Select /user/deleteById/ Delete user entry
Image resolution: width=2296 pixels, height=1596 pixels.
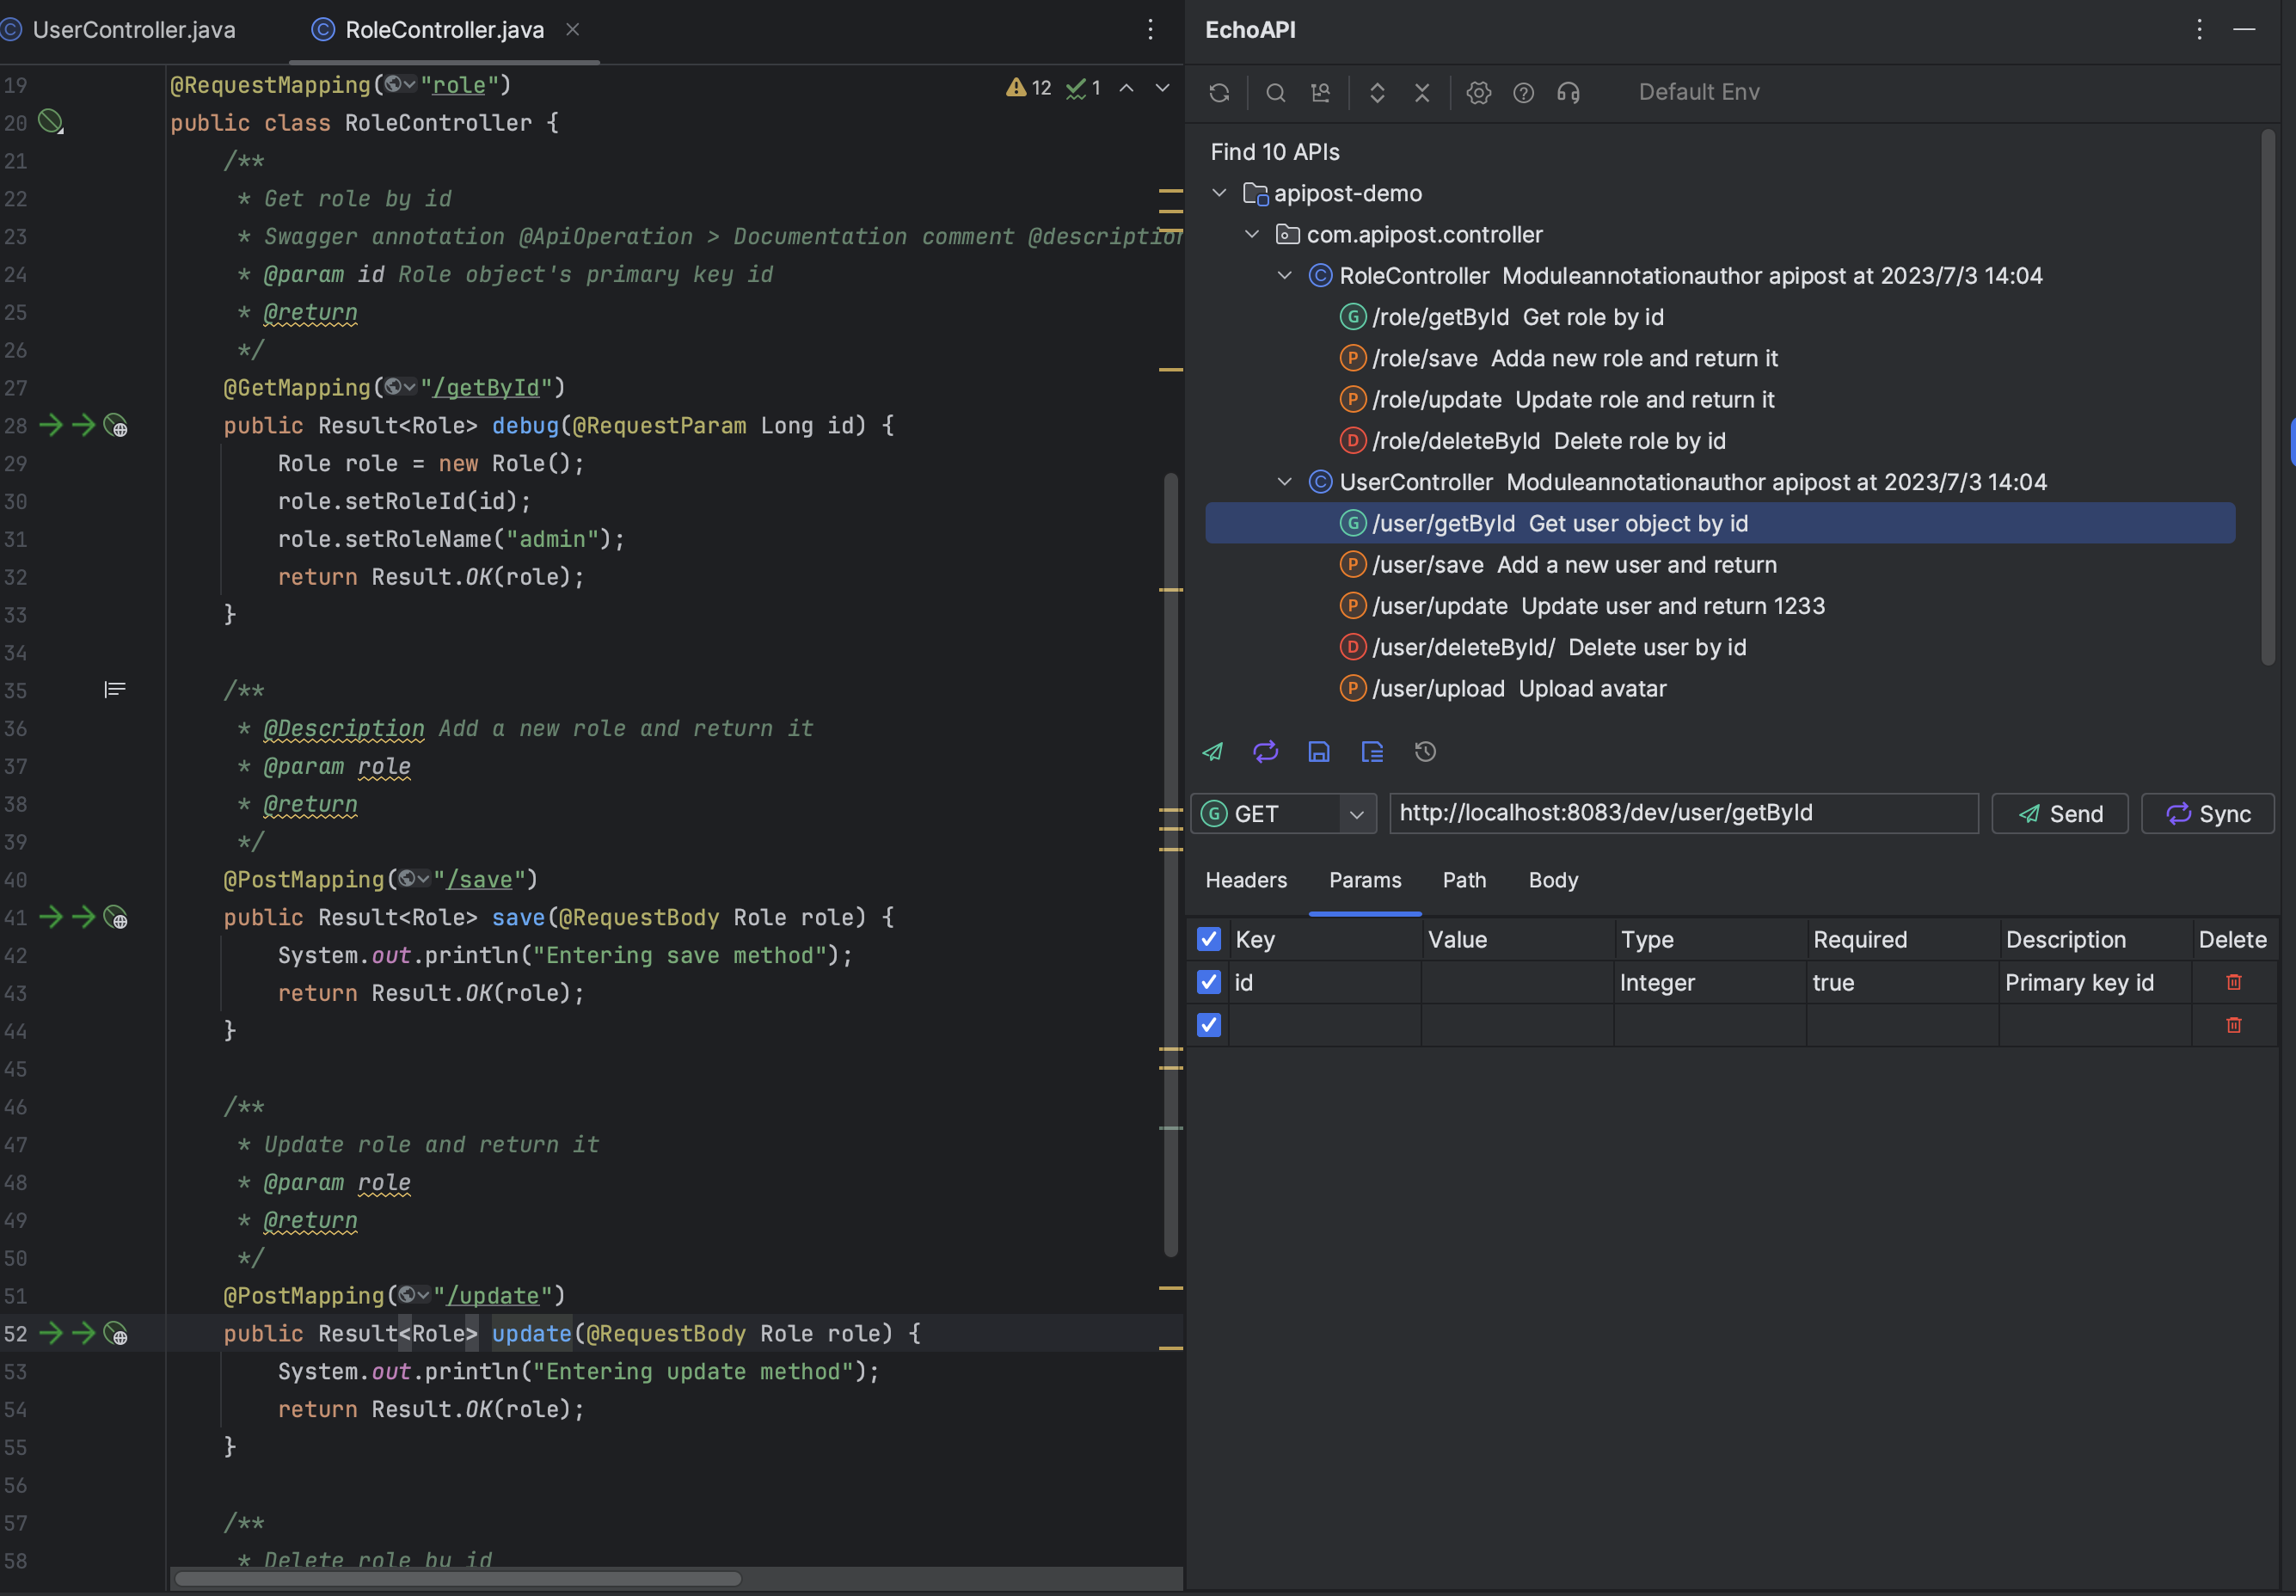coord(1543,648)
